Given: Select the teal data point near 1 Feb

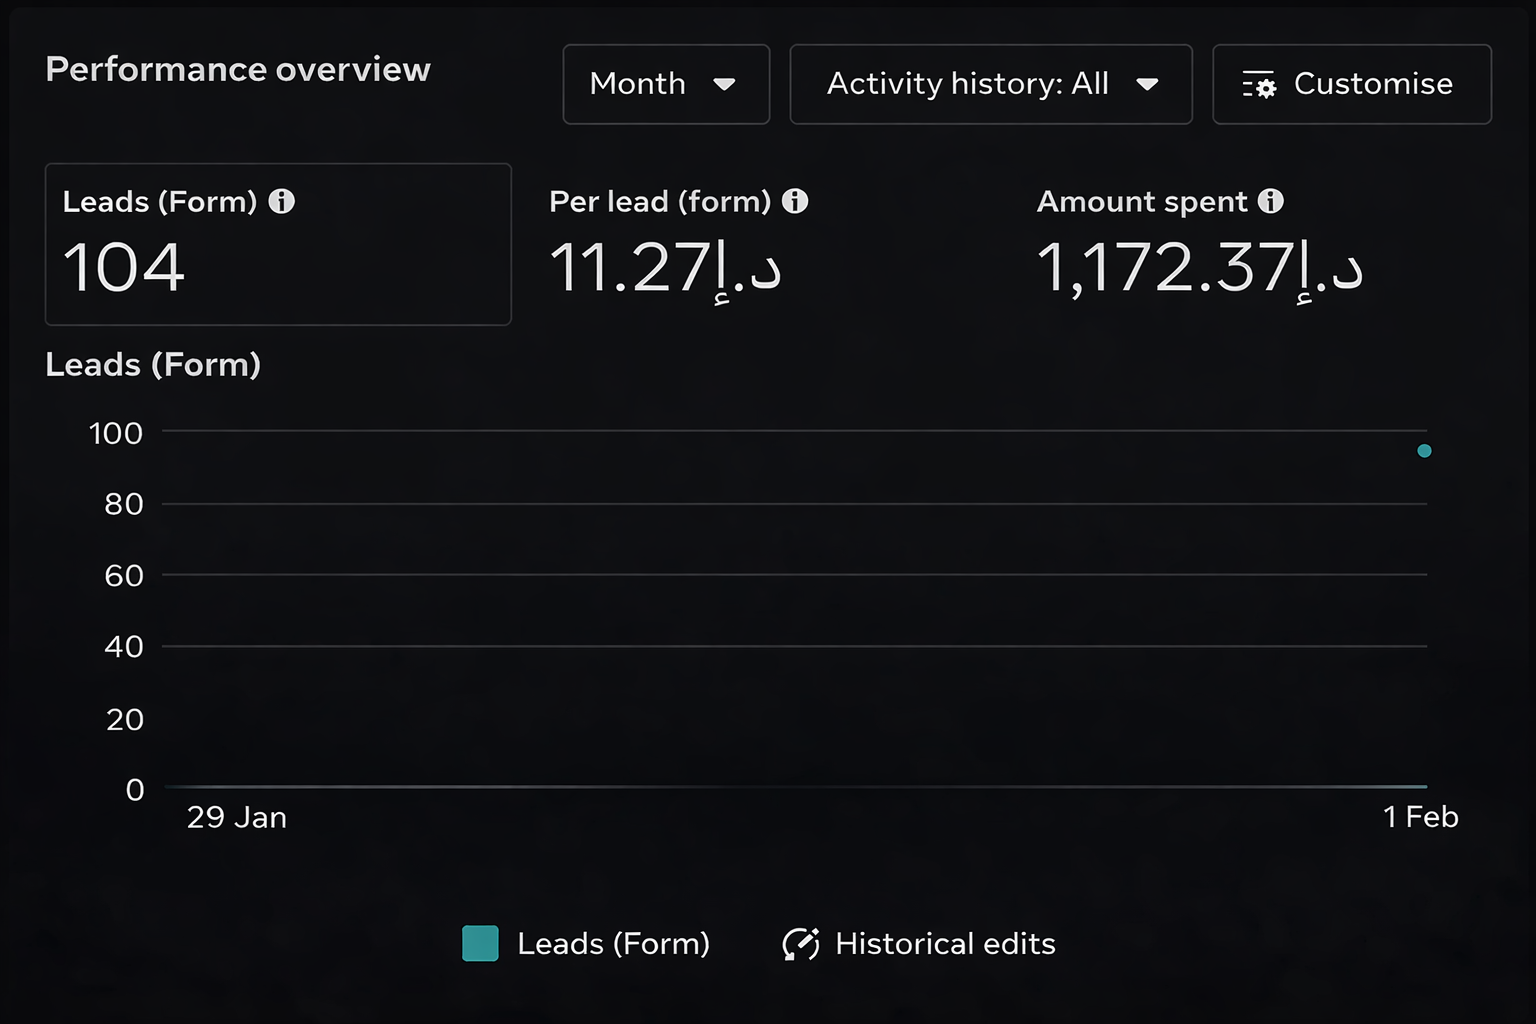Looking at the screenshot, I should click(x=1424, y=451).
